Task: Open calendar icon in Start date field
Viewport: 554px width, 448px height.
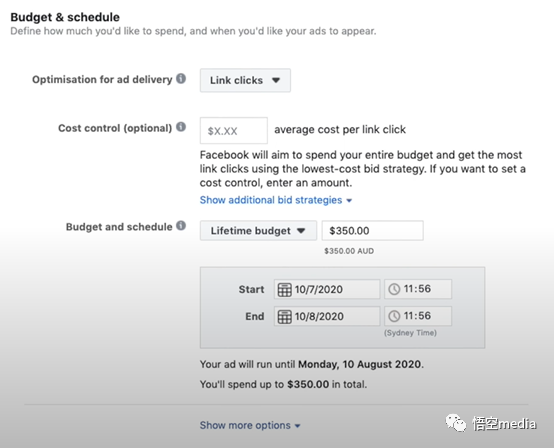Action: point(284,289)
